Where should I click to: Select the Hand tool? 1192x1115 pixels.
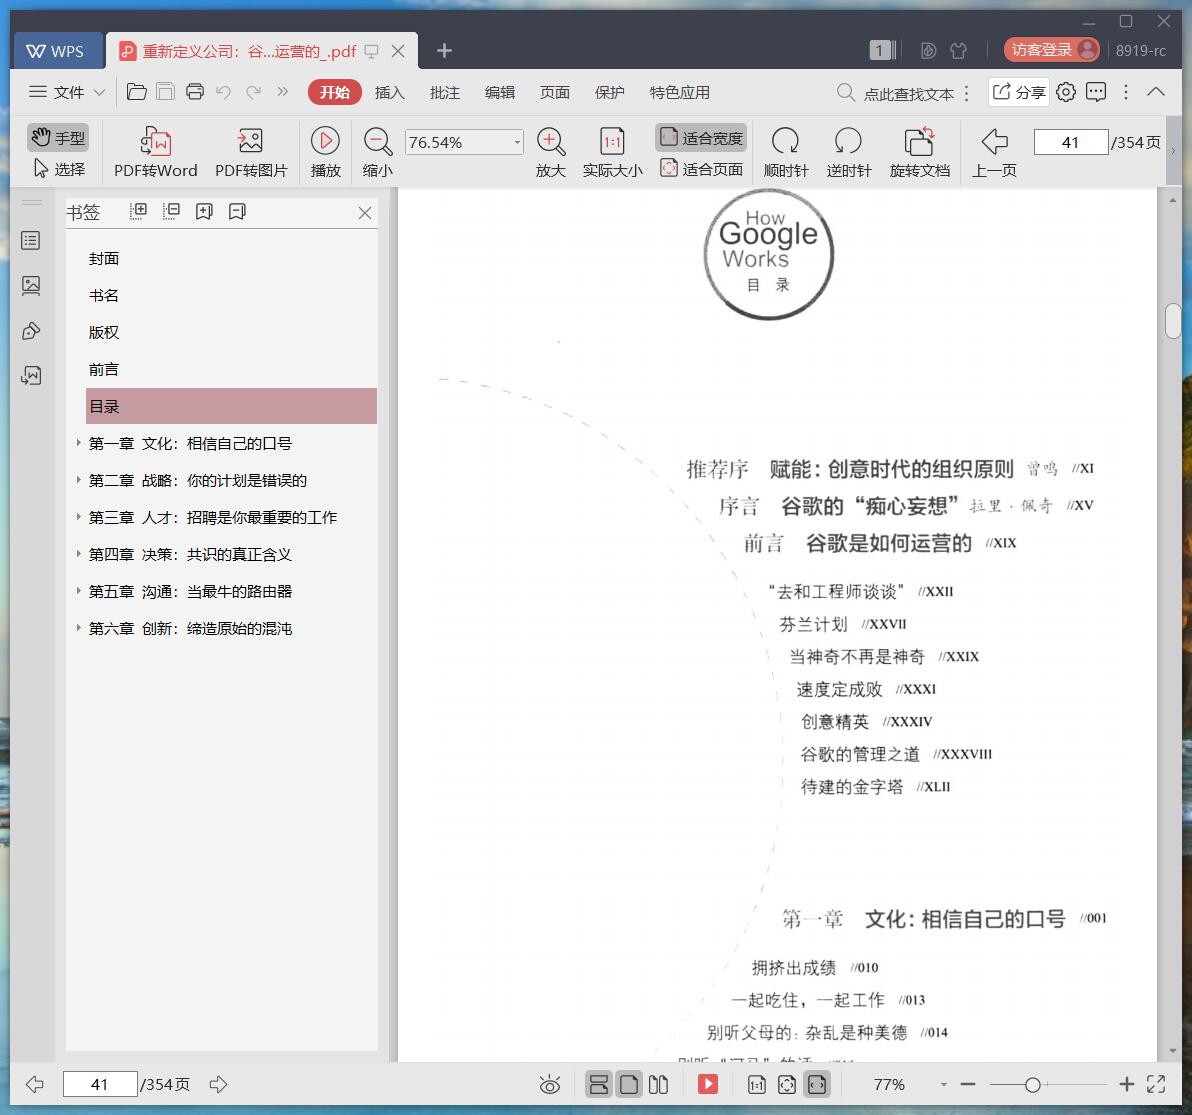click(59, 138)
